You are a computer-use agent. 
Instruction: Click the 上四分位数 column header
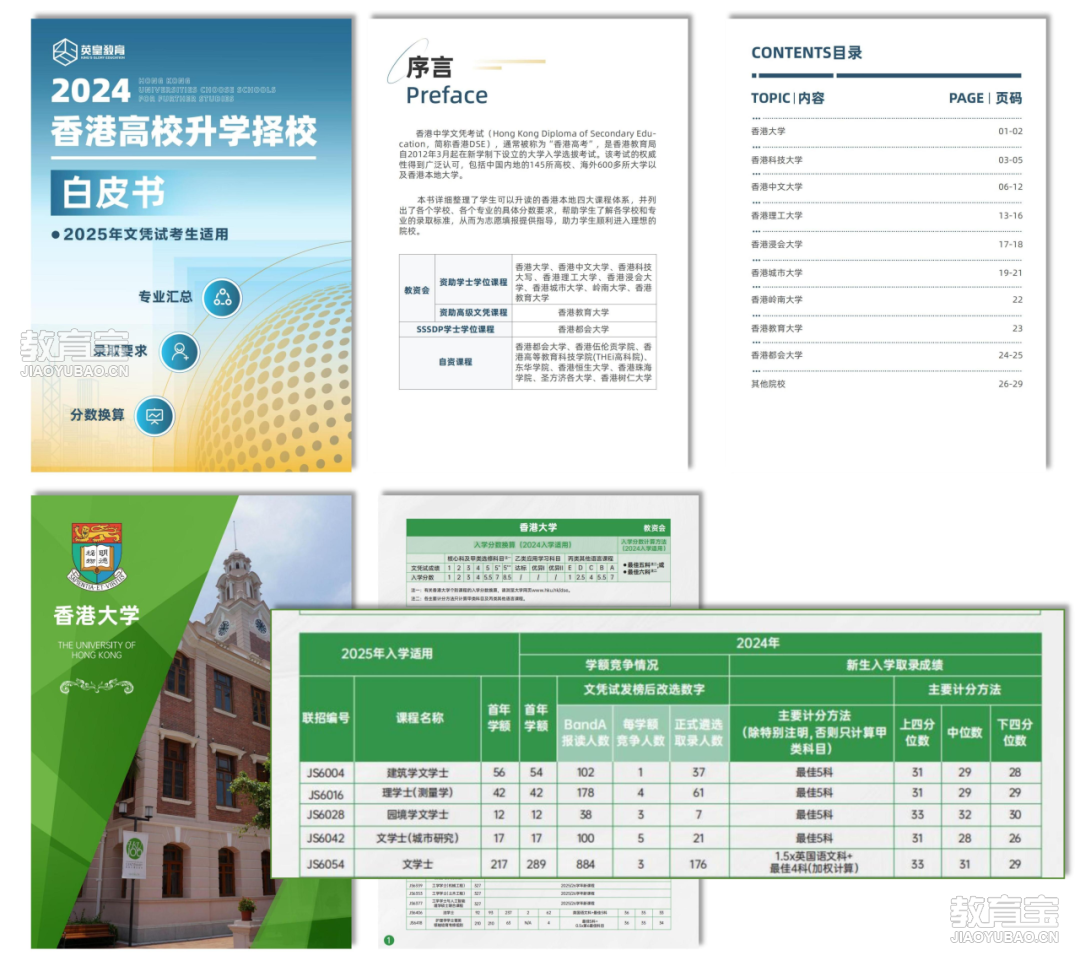917,732
